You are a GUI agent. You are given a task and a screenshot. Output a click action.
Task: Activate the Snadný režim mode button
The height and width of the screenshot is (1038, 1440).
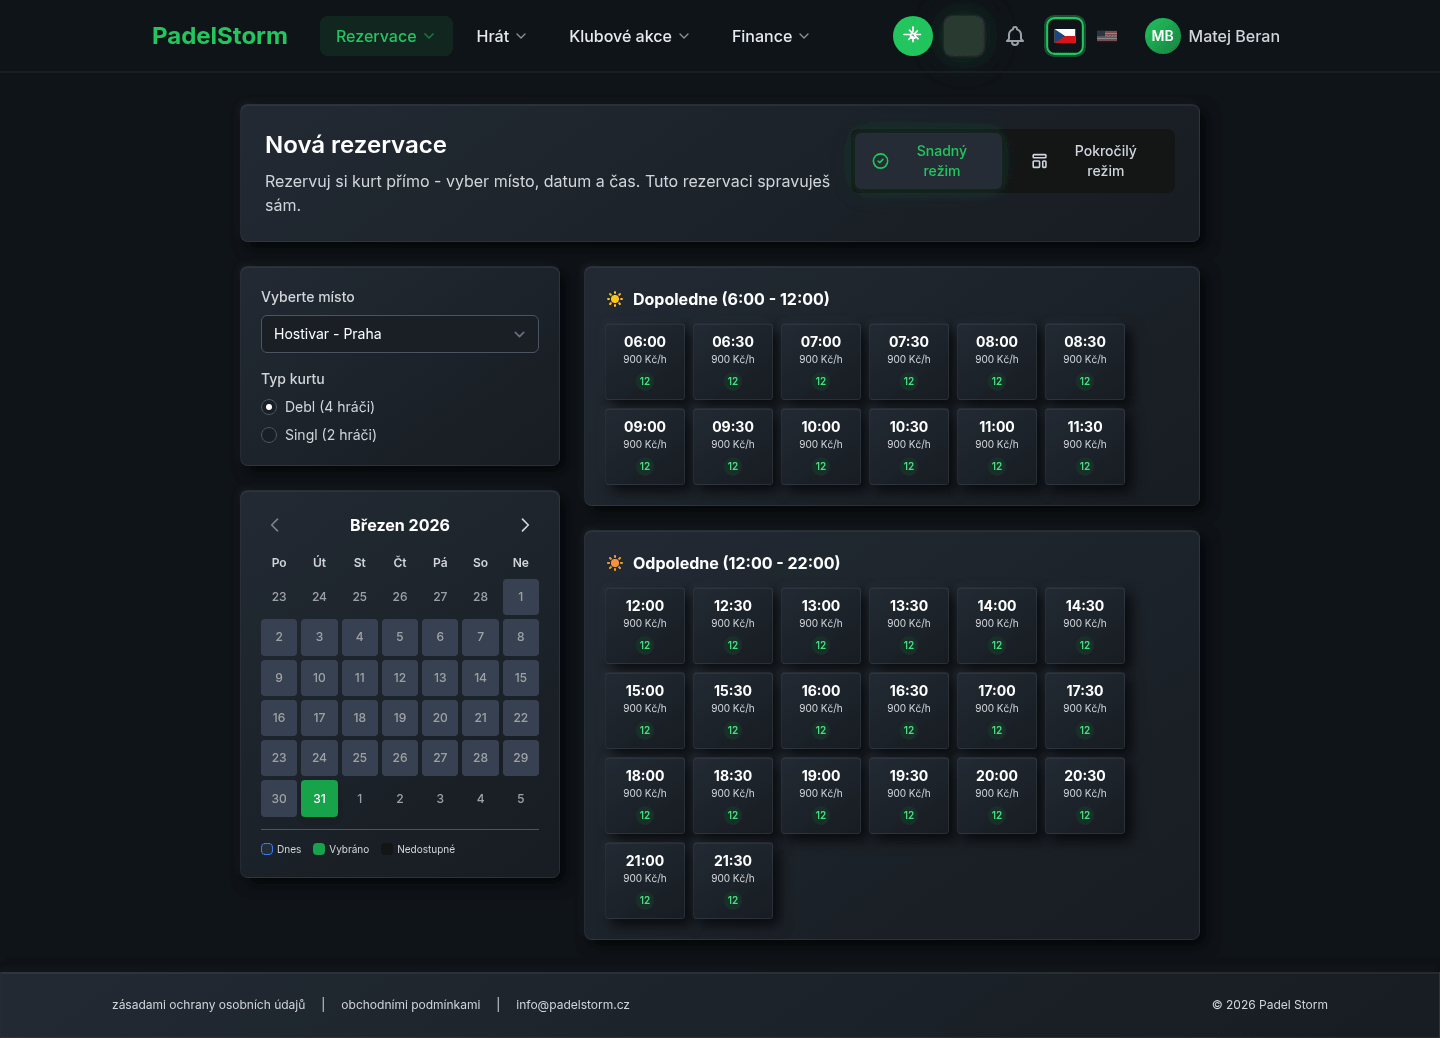tap(928, 161)
